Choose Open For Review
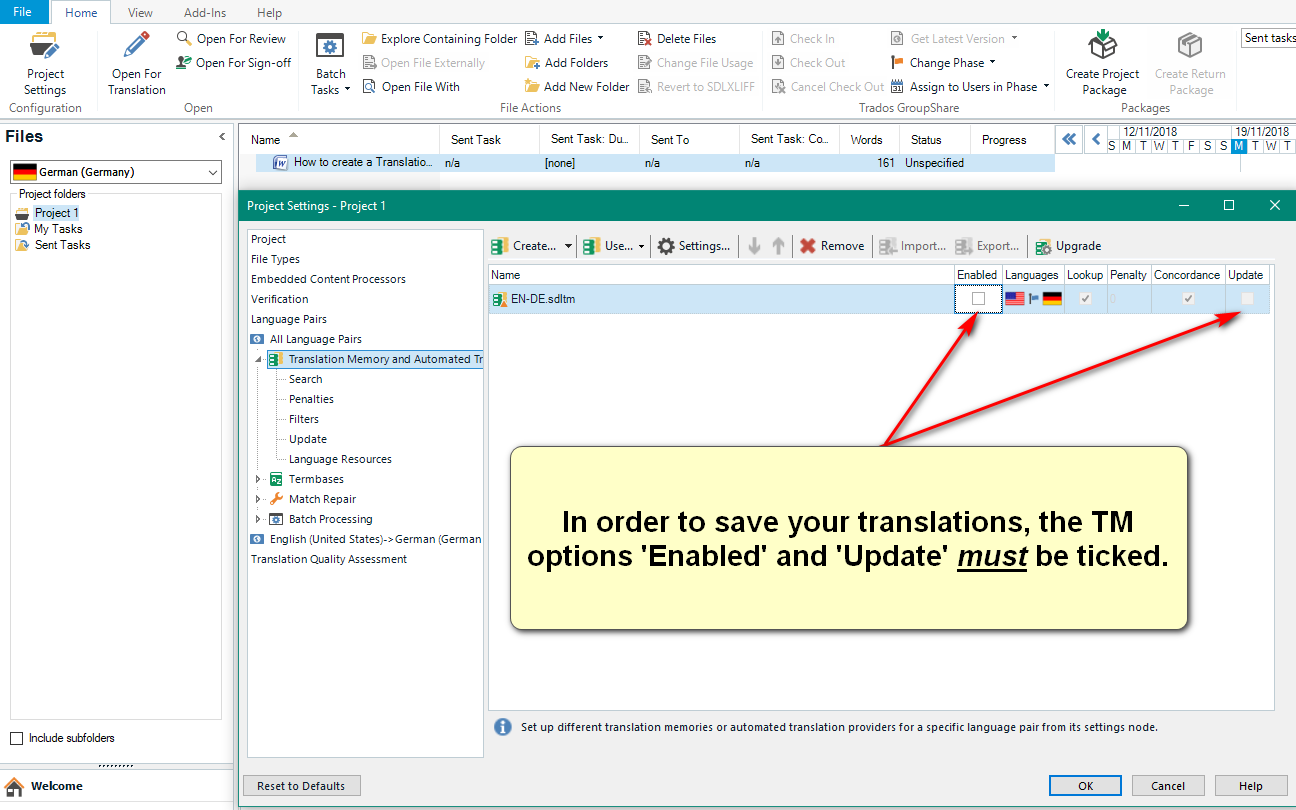This screenshot has height=810, width=1296. (231, 39)
